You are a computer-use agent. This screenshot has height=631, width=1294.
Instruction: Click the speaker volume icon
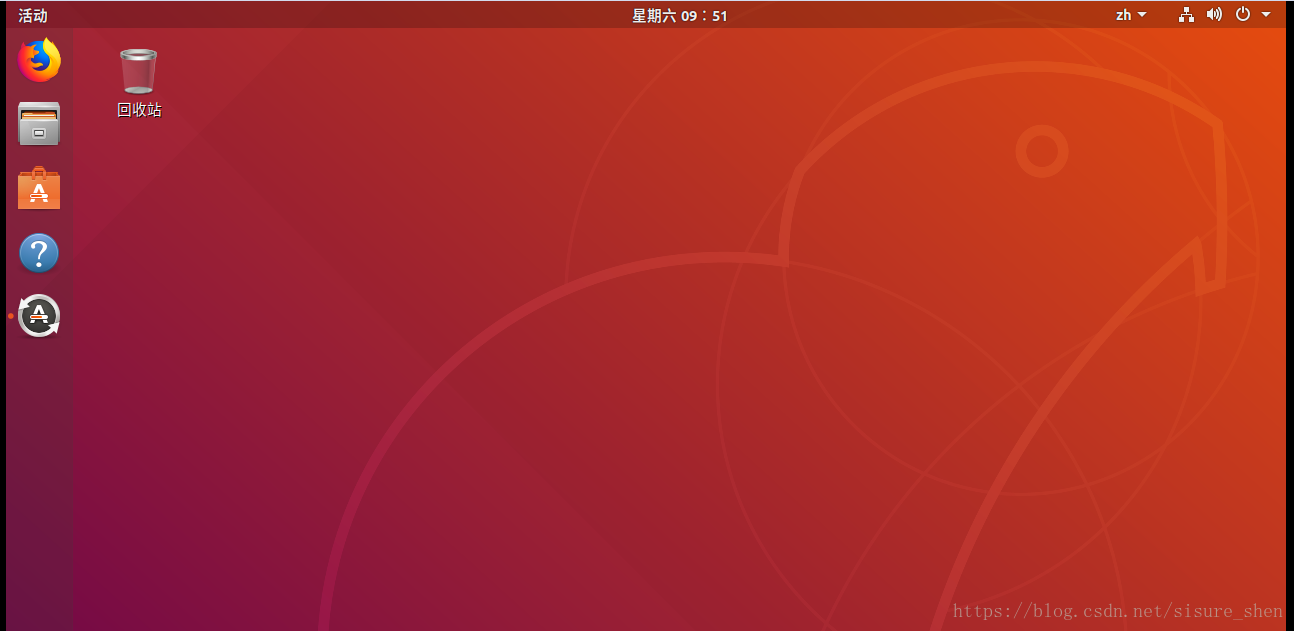tap(1214, 15)
